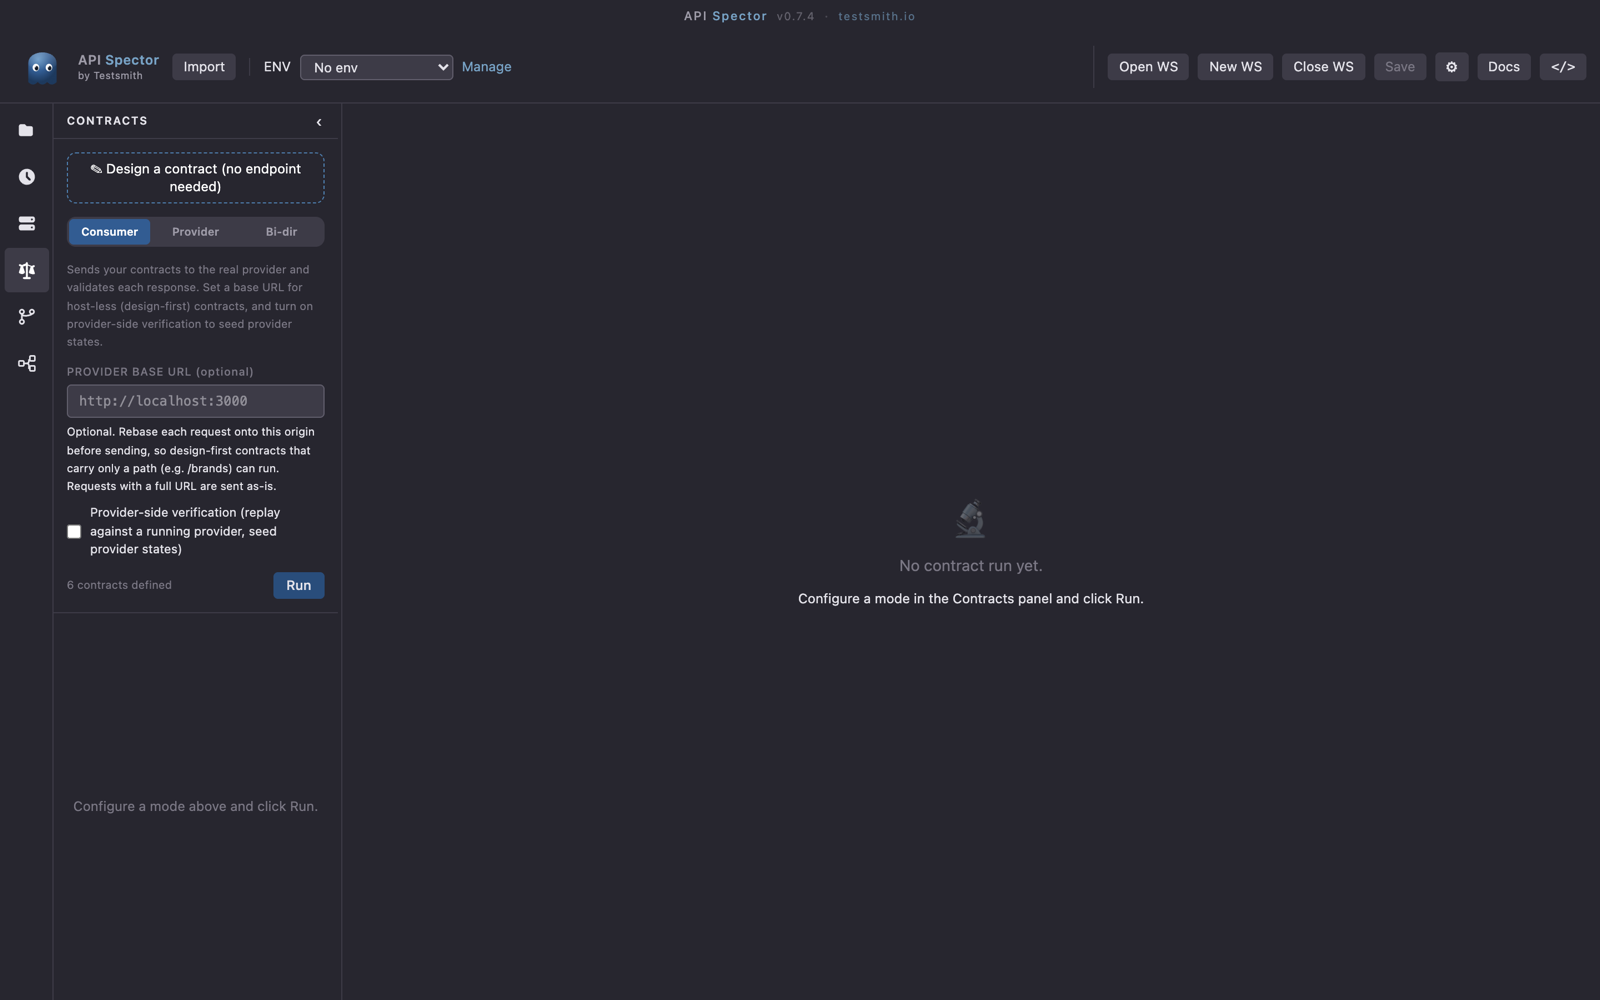Click the 'No contract run yet.' message

coord(970,566)
